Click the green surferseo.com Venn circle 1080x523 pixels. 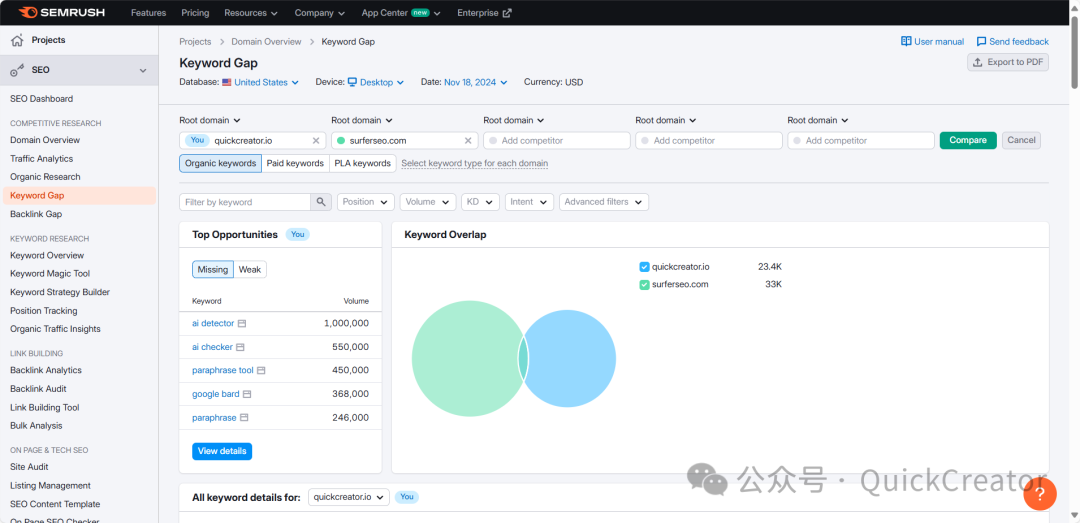pyautogui.click(x=460, y=358)
